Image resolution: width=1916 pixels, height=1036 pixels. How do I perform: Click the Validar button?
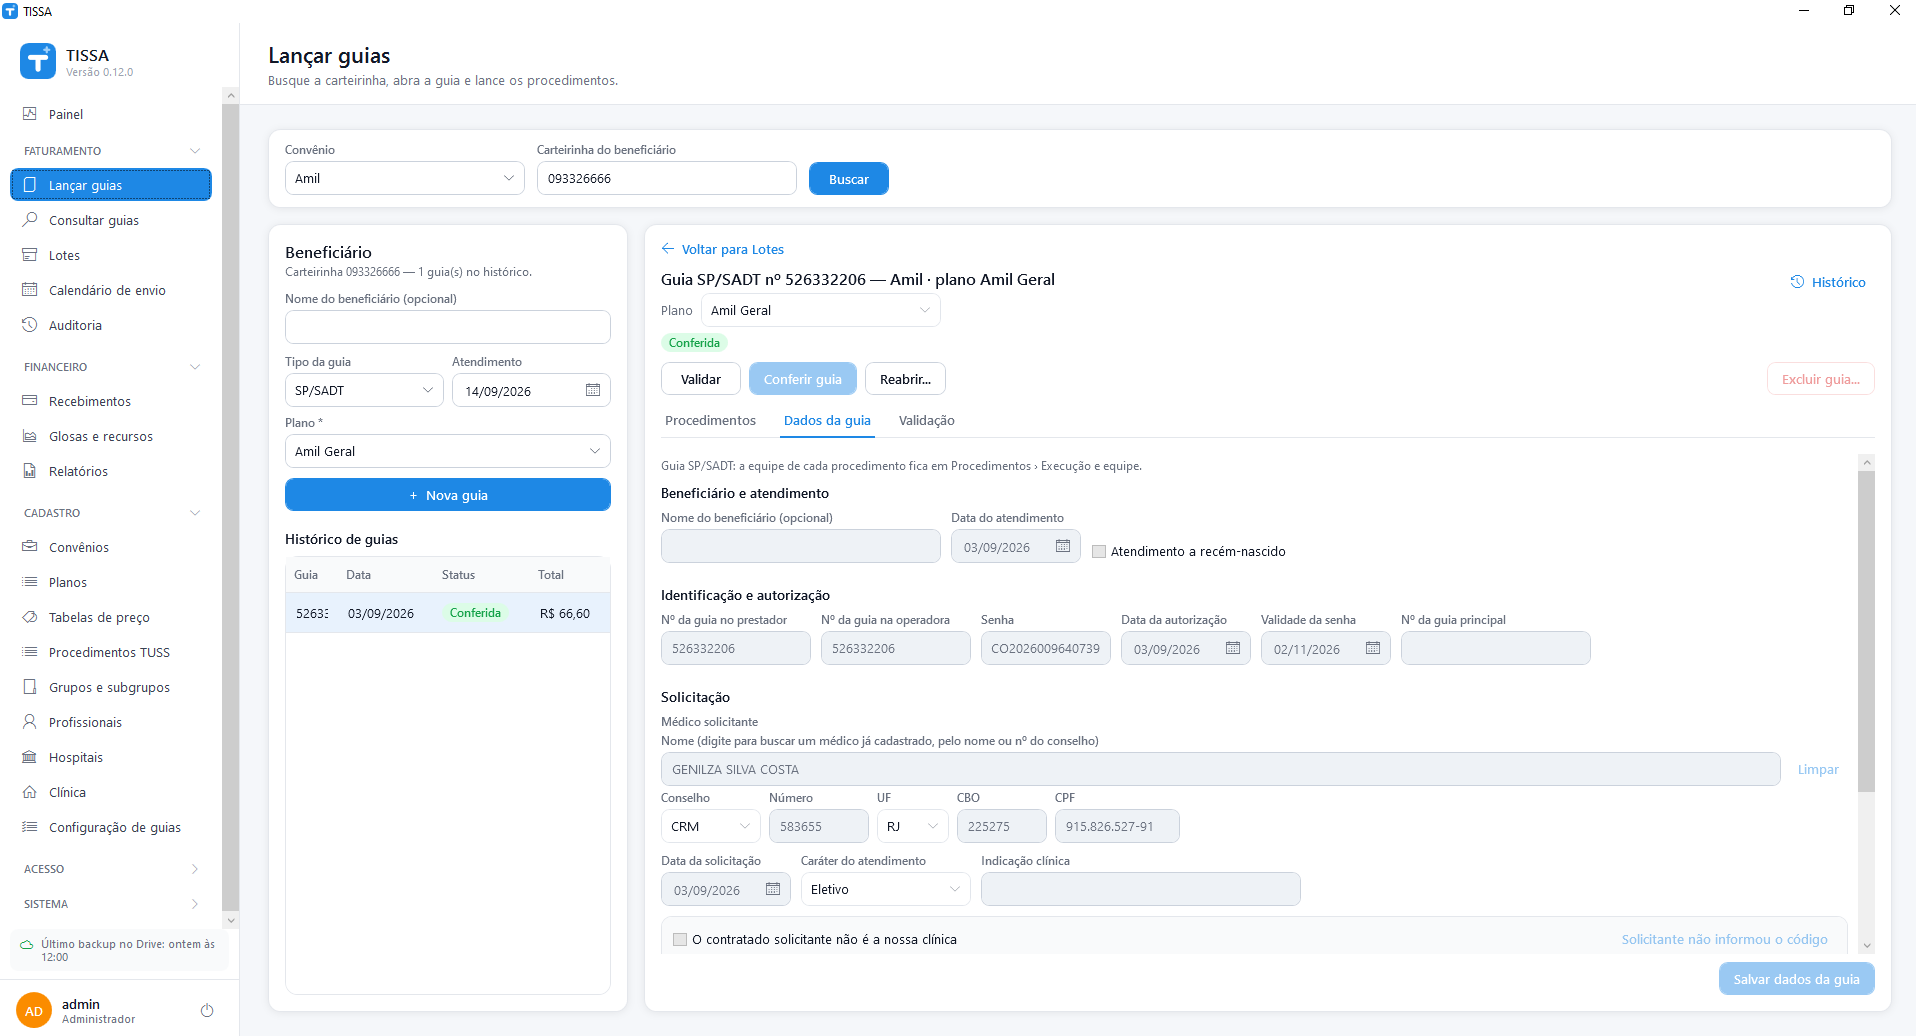point(701,379)
